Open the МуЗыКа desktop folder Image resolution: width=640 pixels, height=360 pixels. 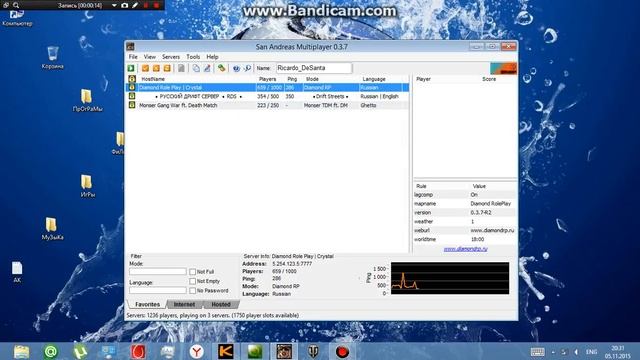[52, 229]
